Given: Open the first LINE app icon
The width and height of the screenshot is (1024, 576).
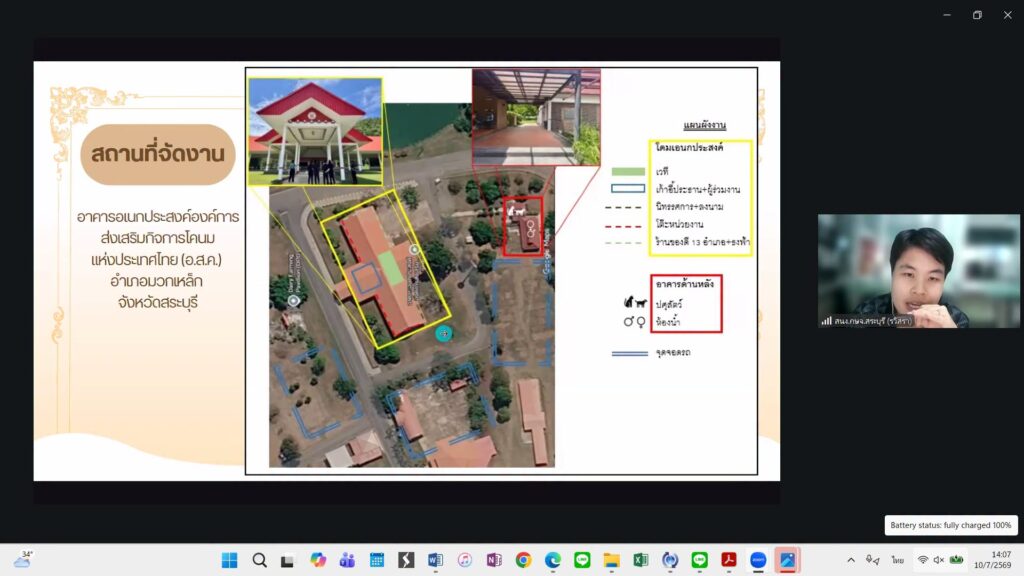Looking at the screenshot, I should click(x=582, y=560).
